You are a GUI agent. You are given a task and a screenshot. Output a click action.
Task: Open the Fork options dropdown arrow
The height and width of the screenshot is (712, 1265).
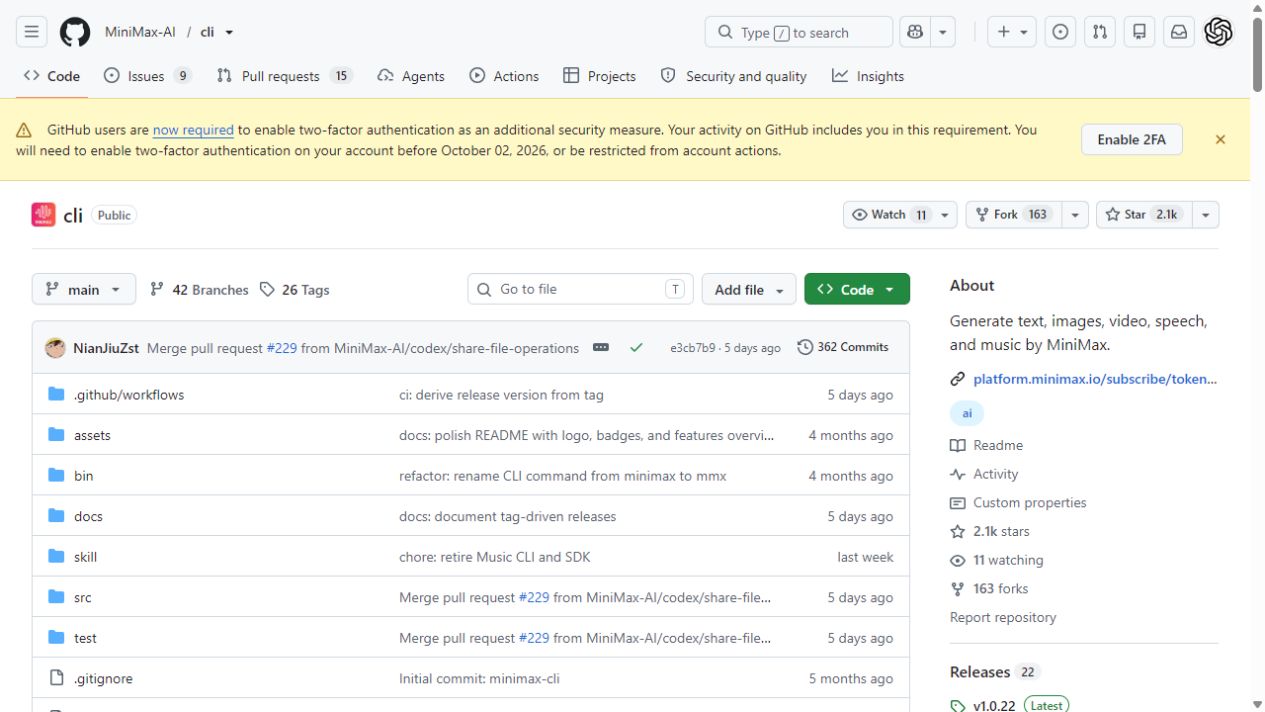pyautogui.click(x=1075, y=215)
